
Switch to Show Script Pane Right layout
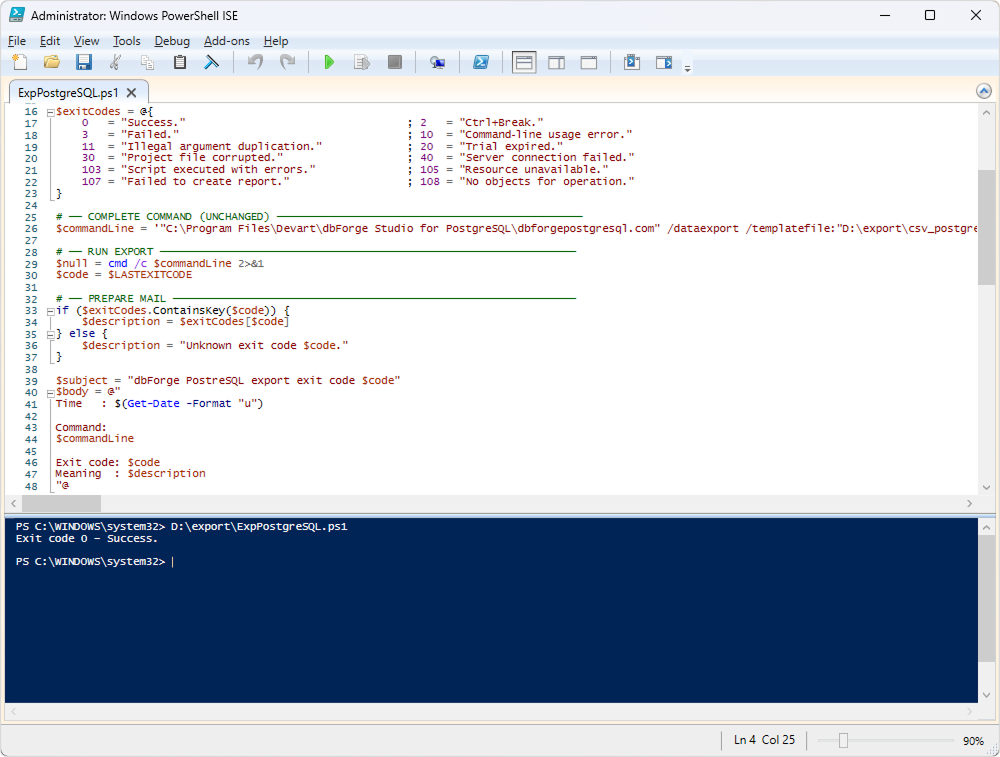coord(556,63)
